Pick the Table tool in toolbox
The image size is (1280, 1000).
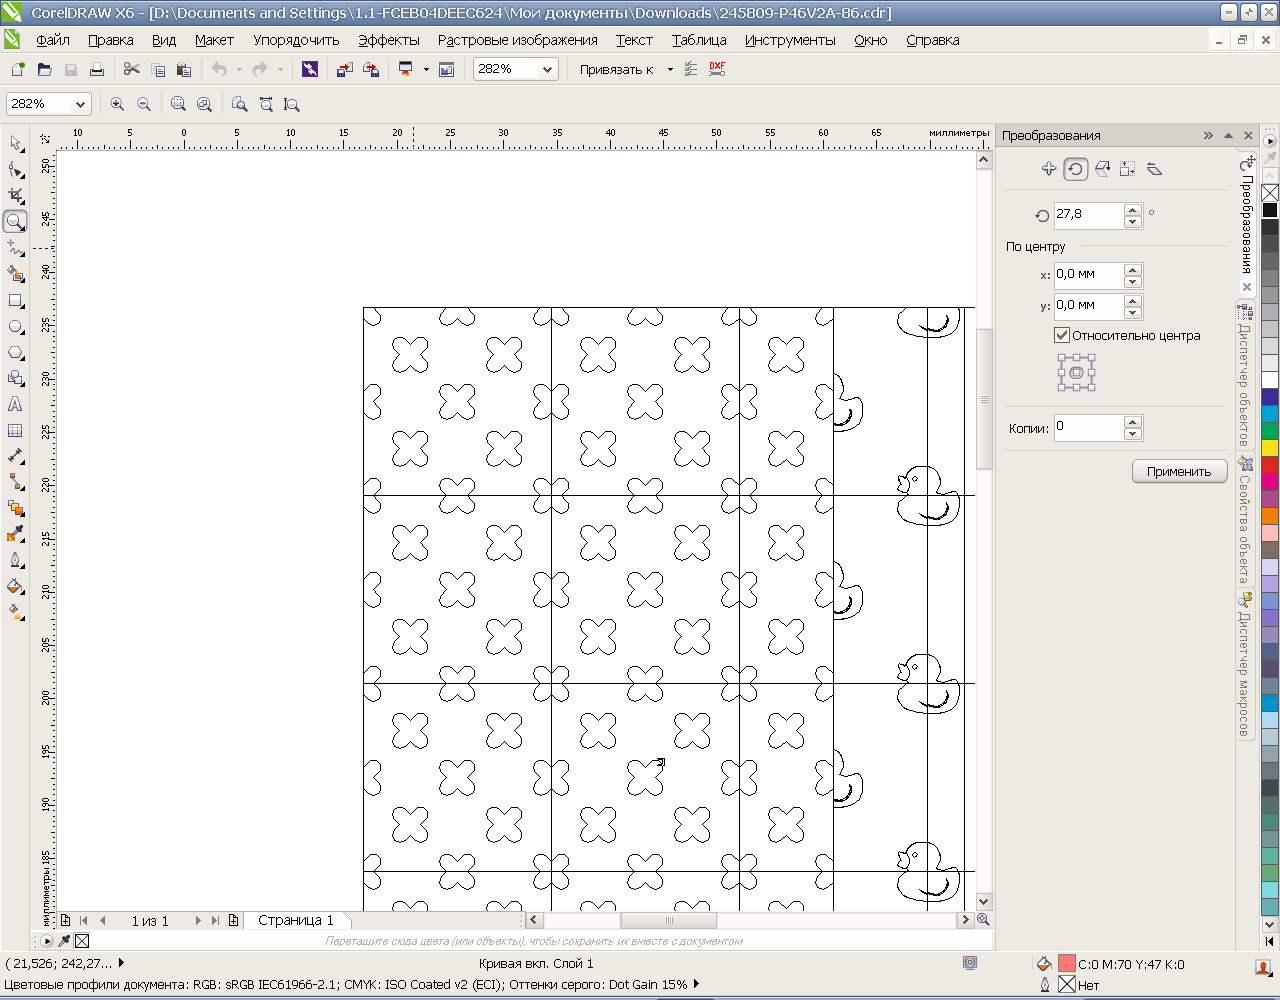15,431
